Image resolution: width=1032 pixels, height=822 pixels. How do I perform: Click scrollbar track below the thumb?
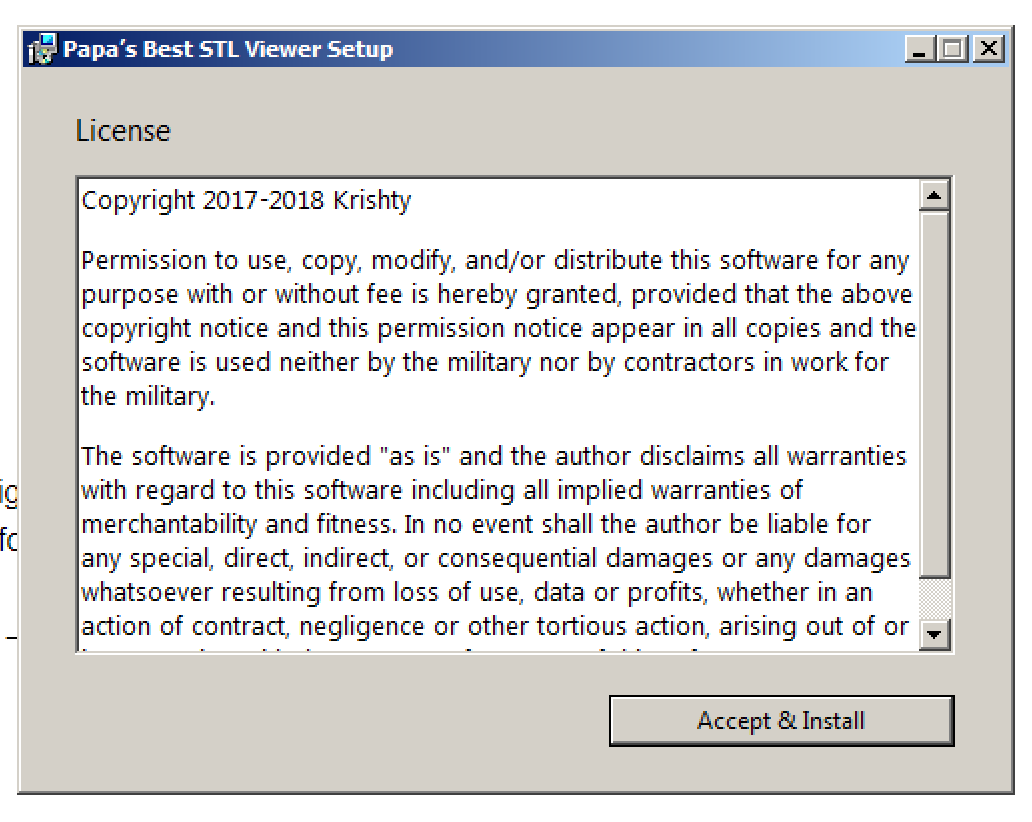[935, 600]
